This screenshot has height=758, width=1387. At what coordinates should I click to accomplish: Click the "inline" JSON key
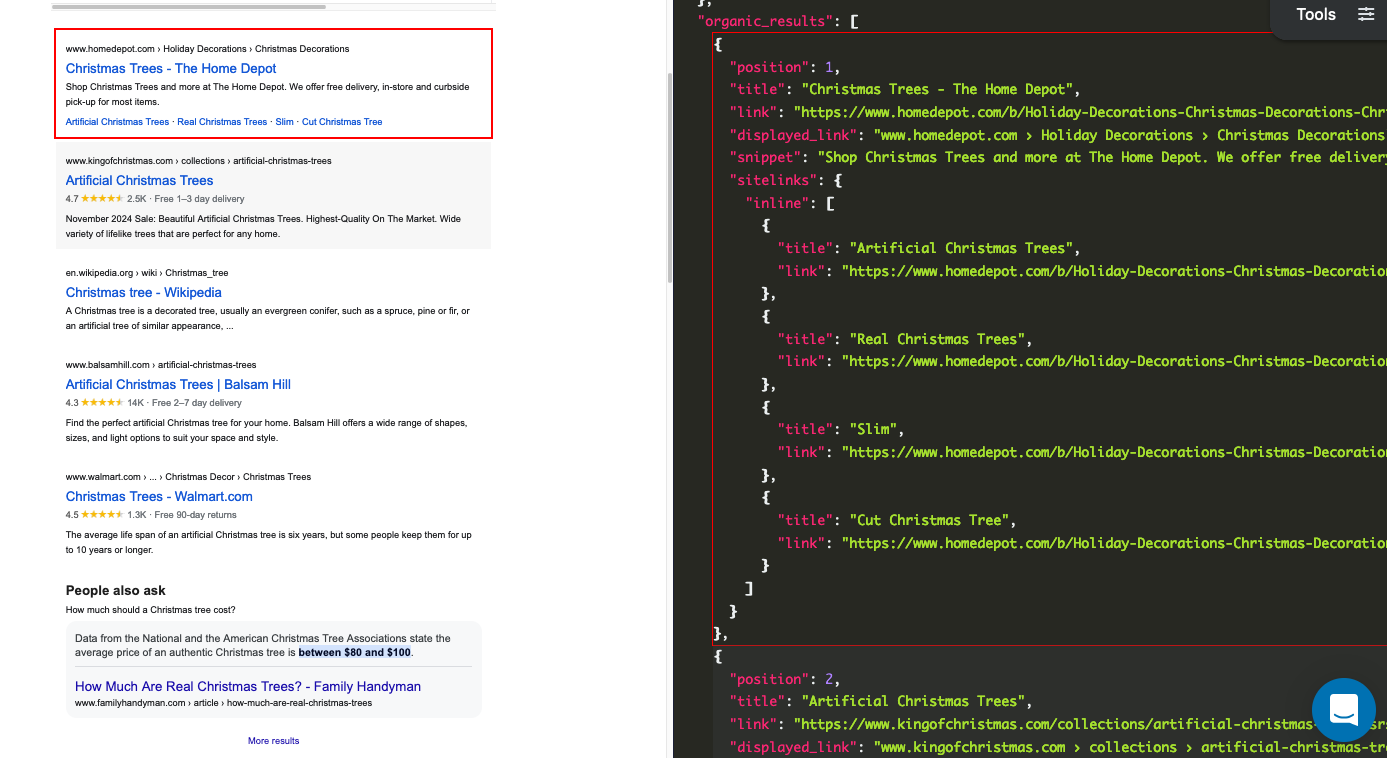click(777, 203)
